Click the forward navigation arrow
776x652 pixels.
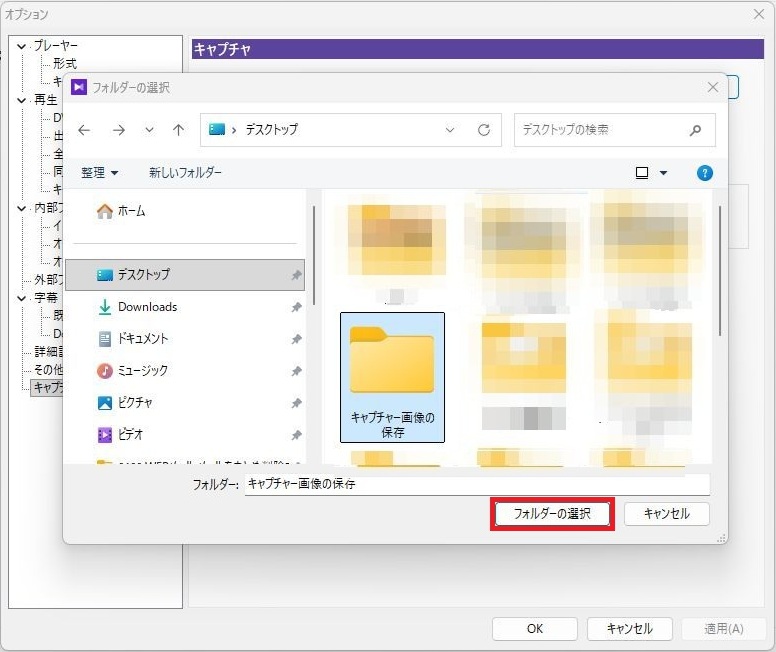click(x=118, y=130)
